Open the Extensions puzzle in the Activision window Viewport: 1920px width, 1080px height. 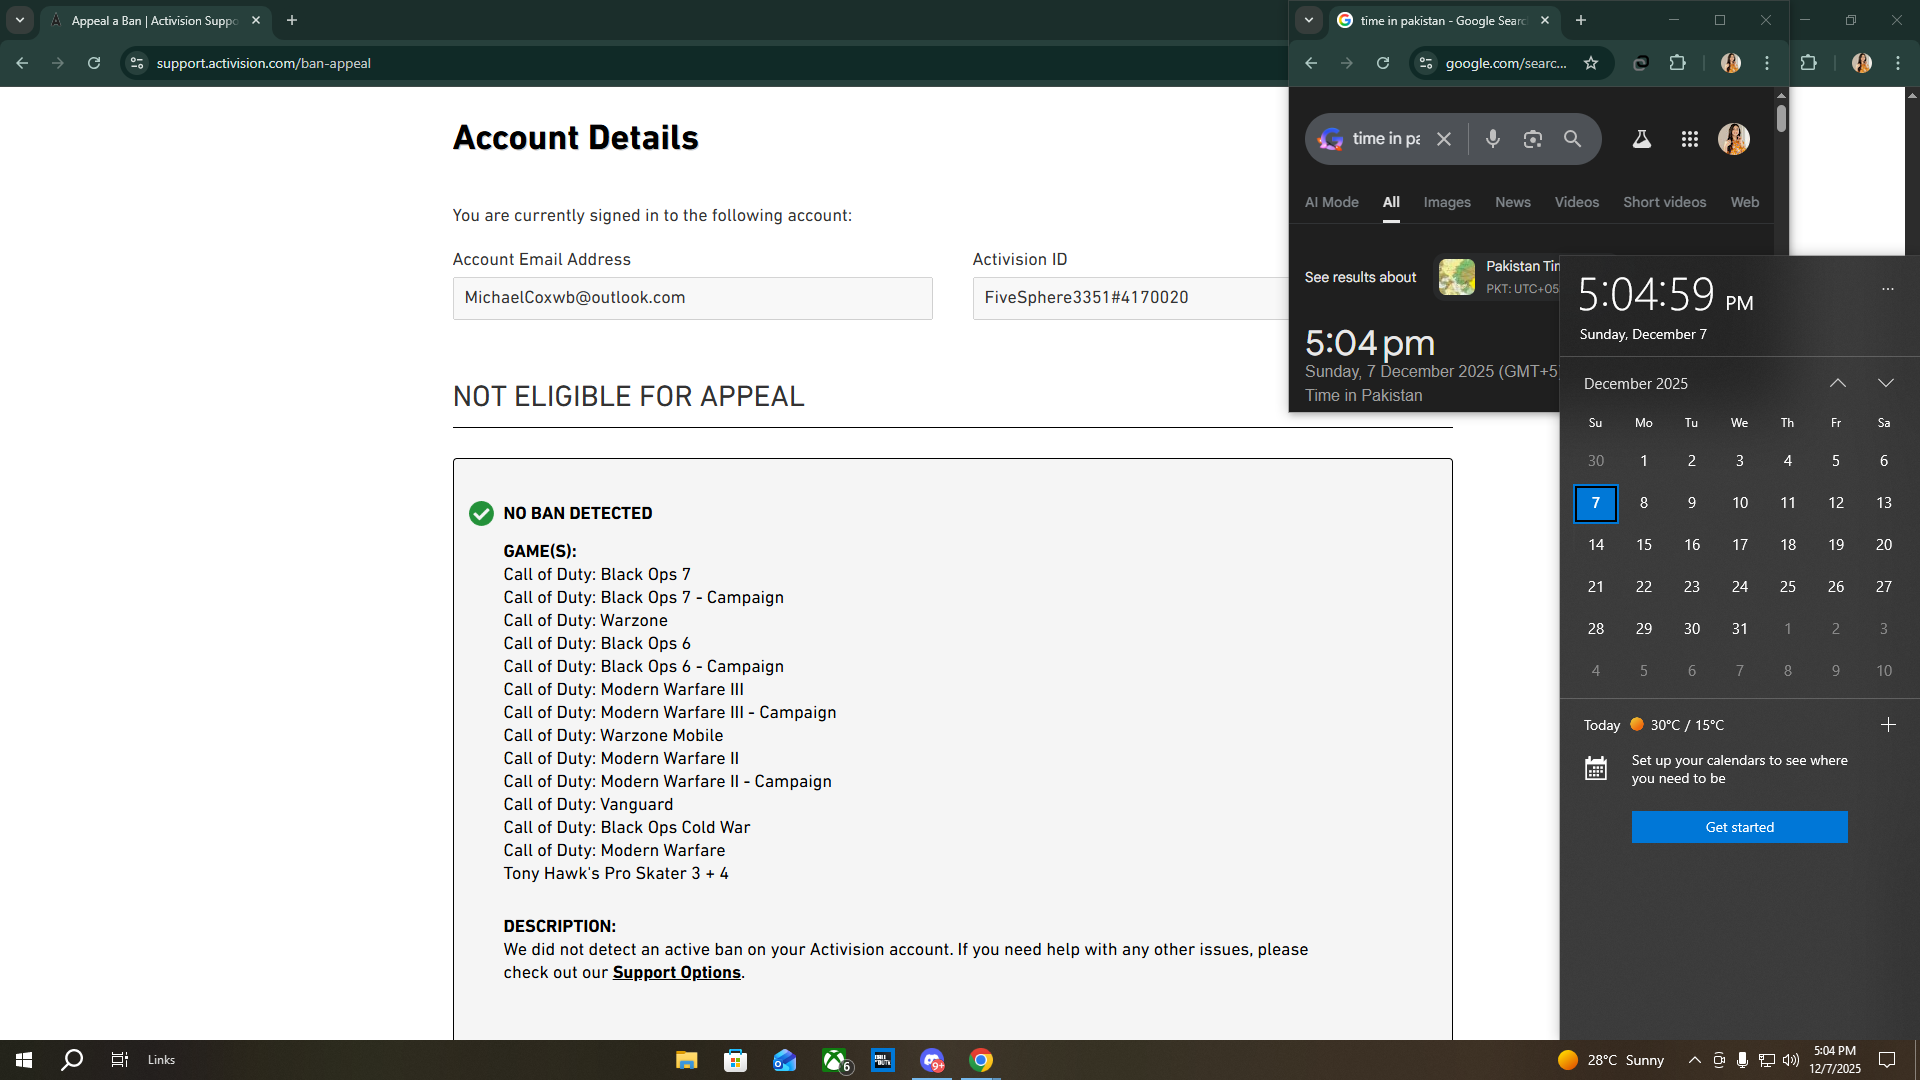click(x=1809, y=63)
